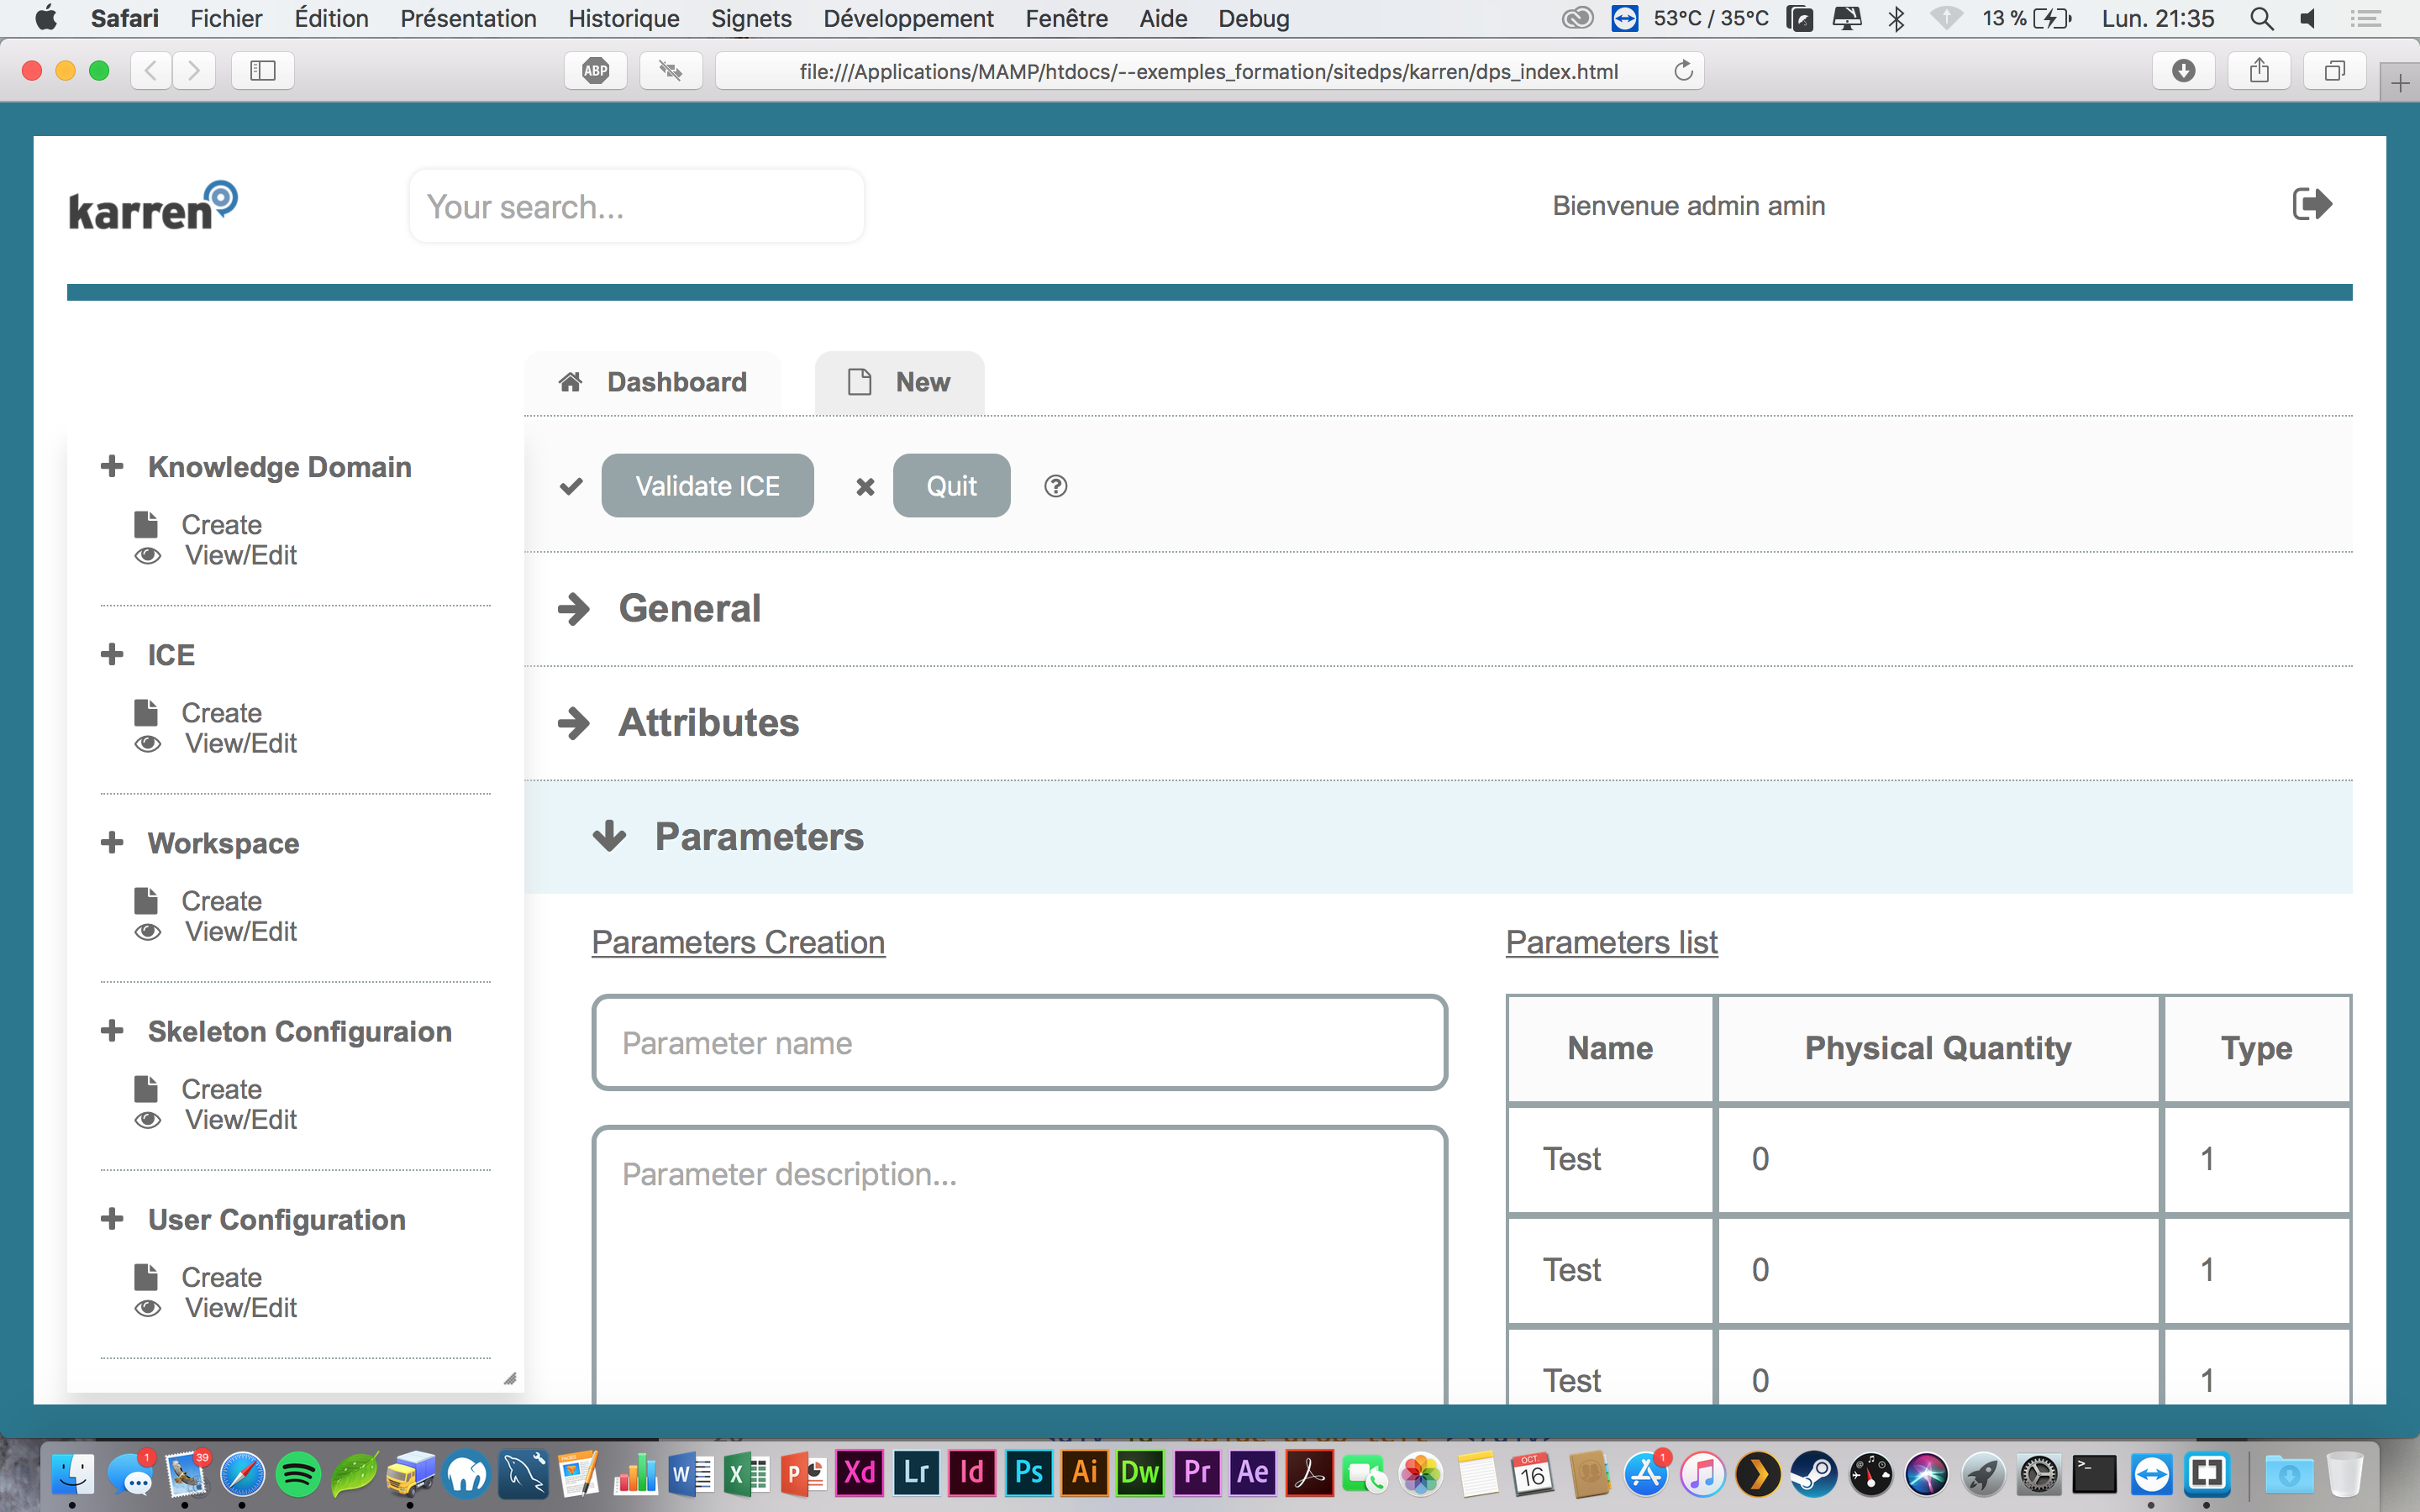Click Safari's reload page icon

point(1684,71)
